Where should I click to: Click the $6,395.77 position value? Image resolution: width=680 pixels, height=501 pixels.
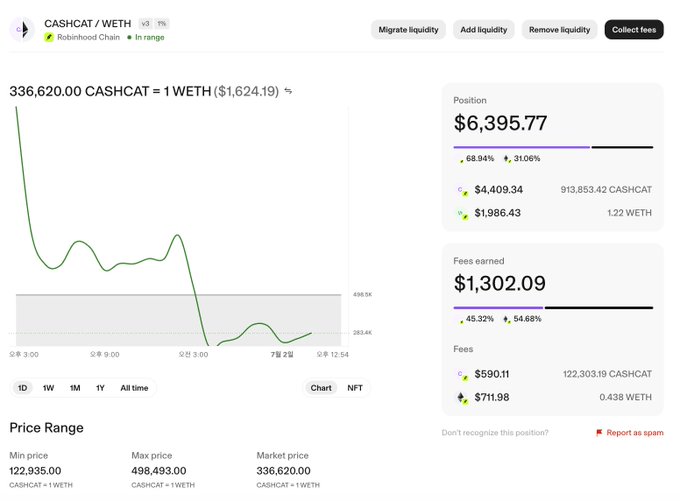(500, 123)
